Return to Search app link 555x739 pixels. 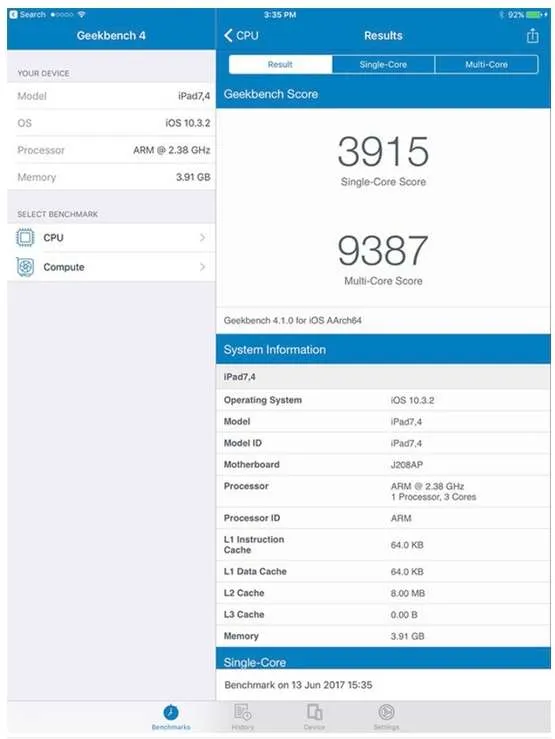point(28,15)
